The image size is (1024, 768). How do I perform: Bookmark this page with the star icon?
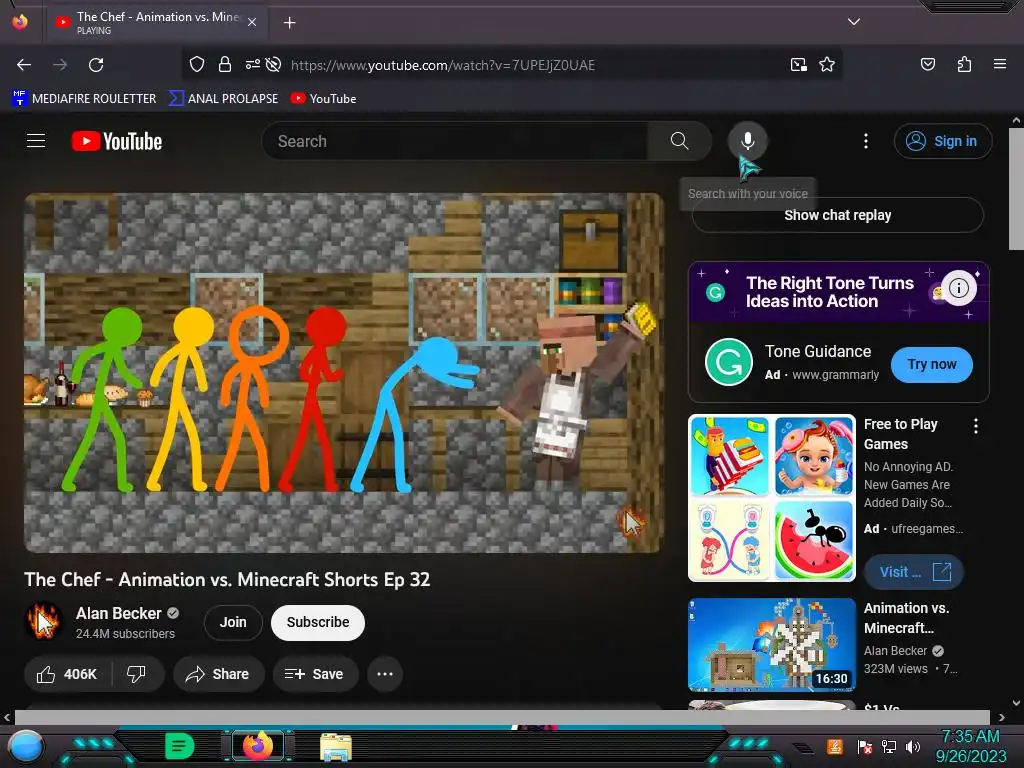[827, 64]
